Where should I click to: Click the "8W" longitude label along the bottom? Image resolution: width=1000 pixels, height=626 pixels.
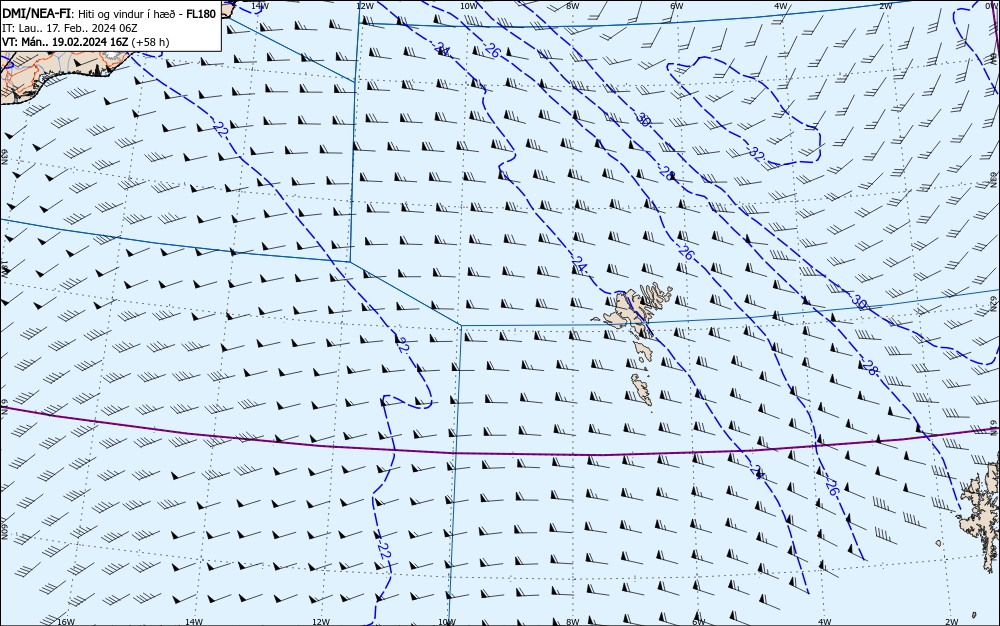pos(573,622)
